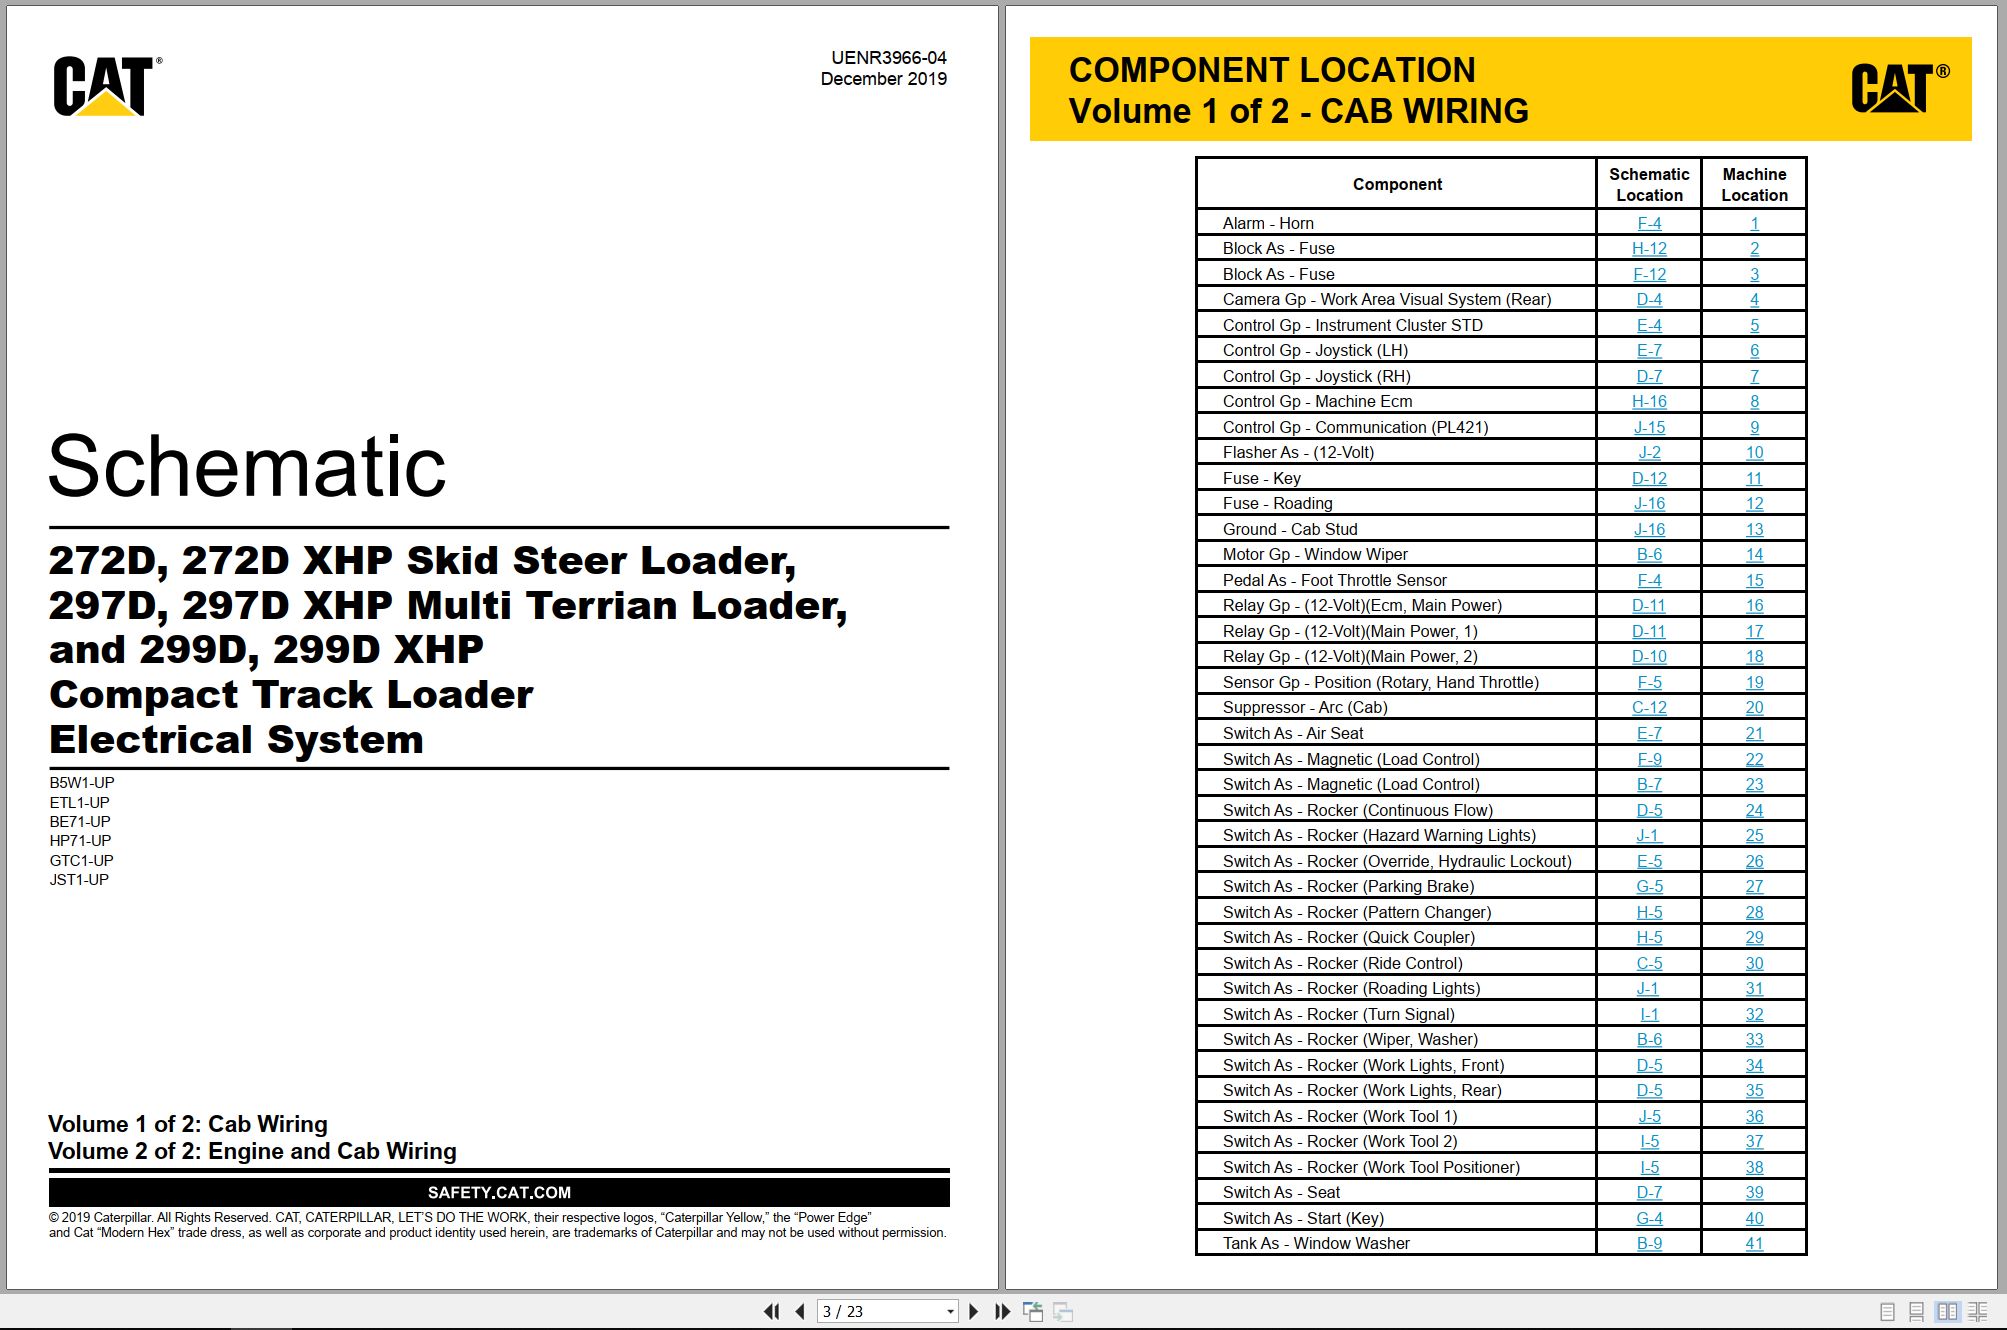
Task: Open machine location 35 for Work Lights, Rear
Action: (1754, 1090)
